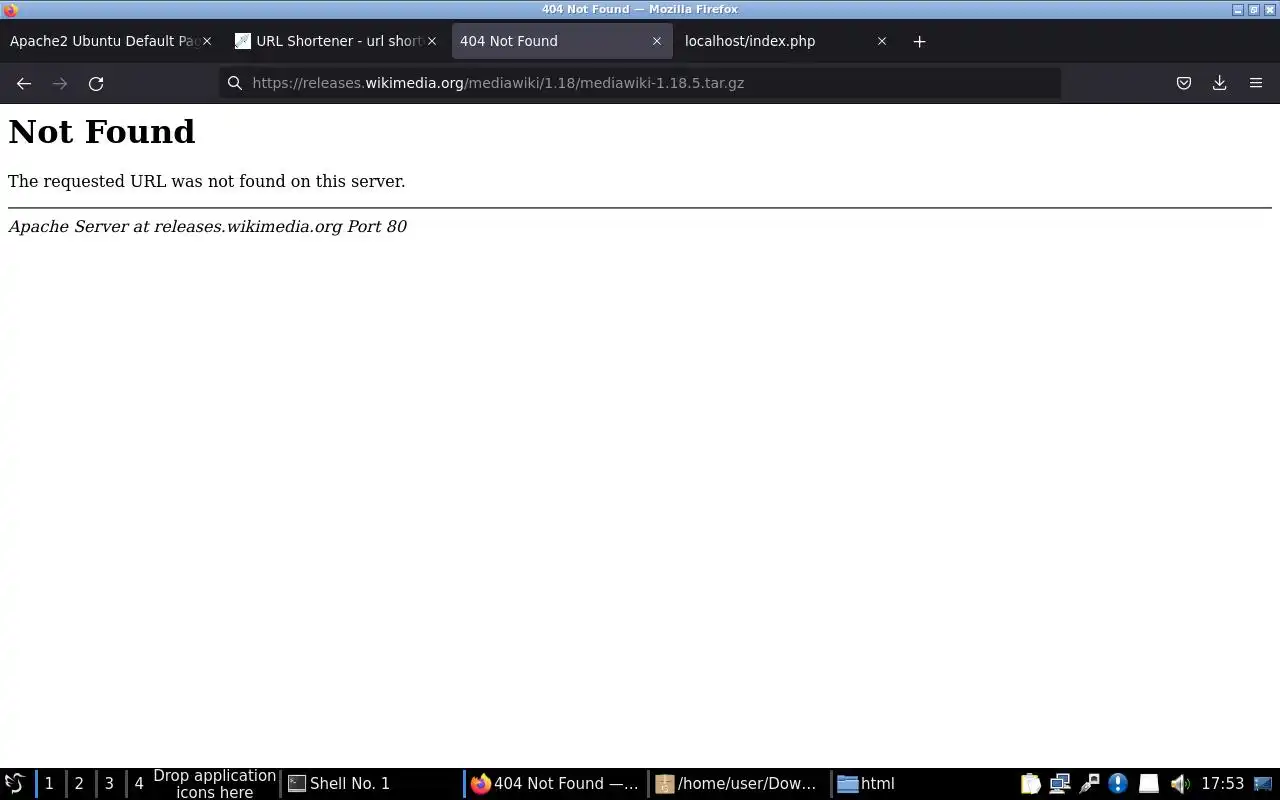Click the blue notification alert tray icon
This screenshot has width=1280, height=800.
(x=1118, y=784)
